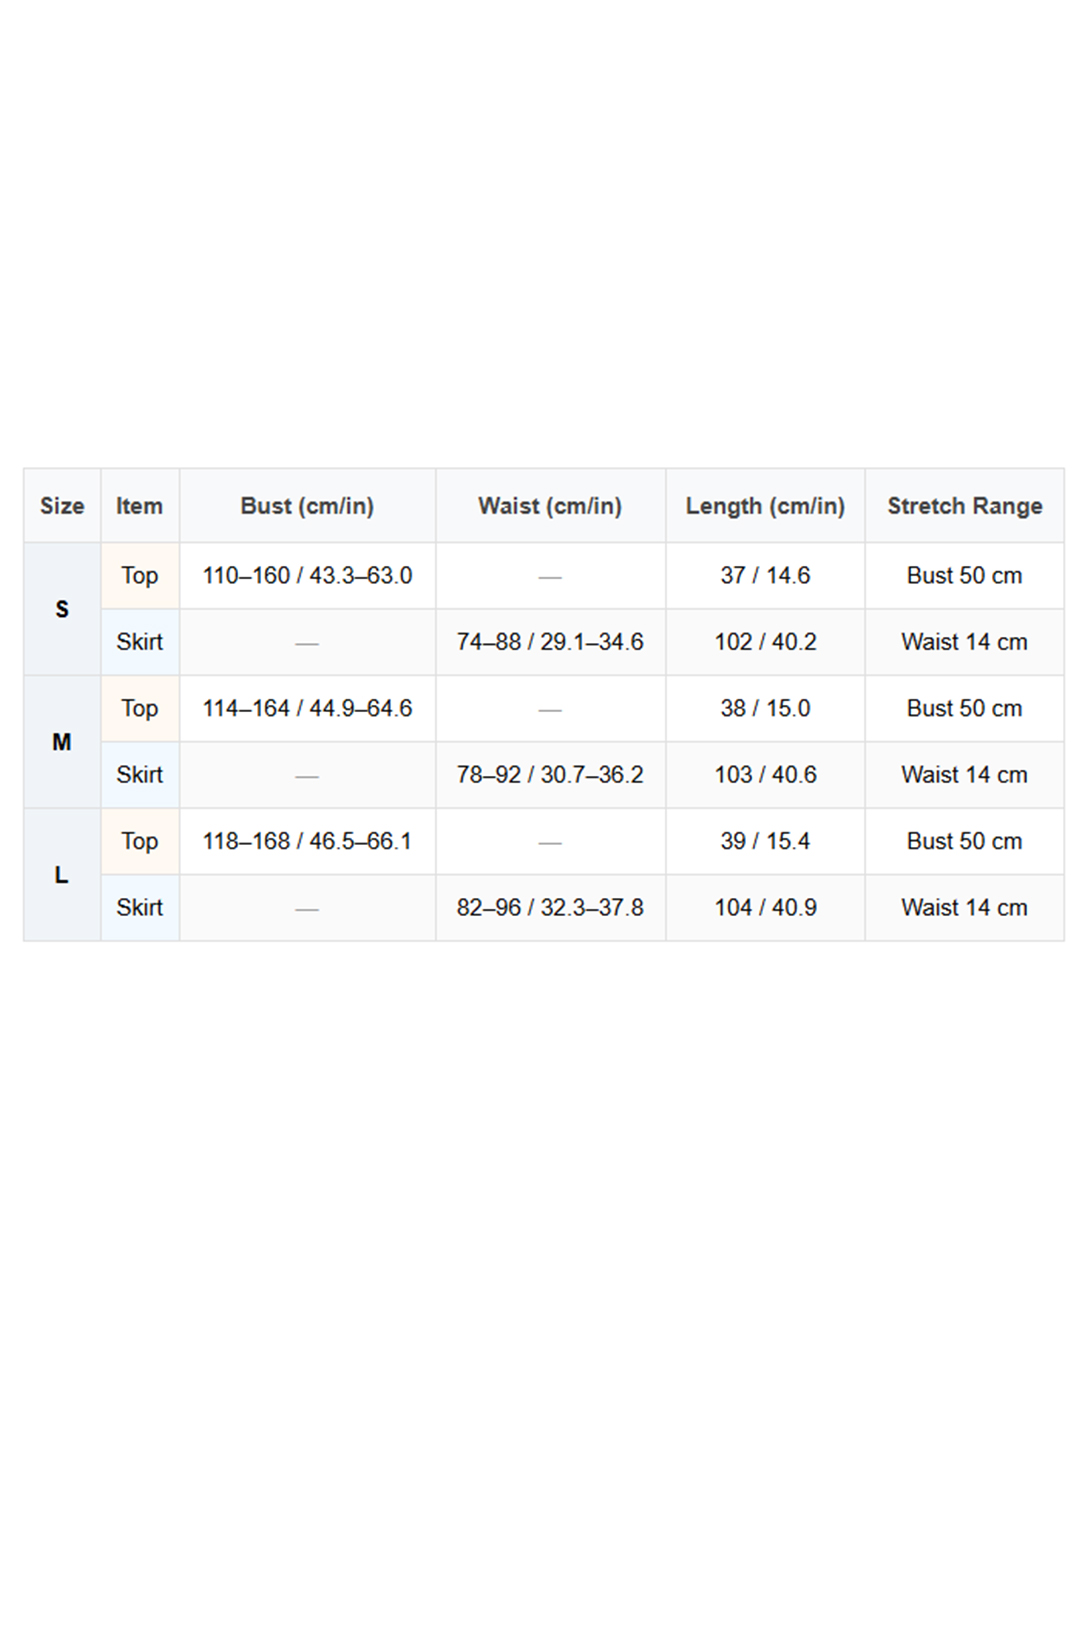Select the size L row label

tap(62, 875)
